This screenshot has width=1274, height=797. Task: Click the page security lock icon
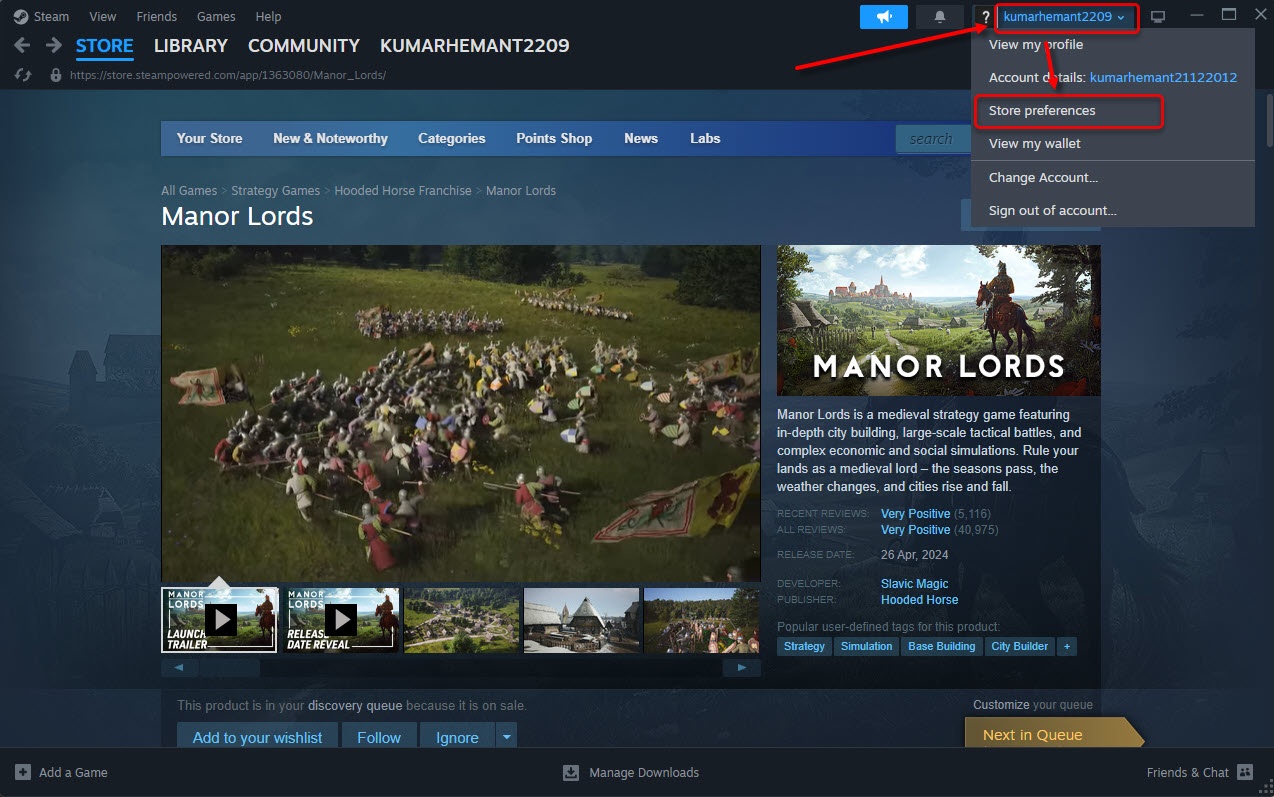[x=54, y=74]
